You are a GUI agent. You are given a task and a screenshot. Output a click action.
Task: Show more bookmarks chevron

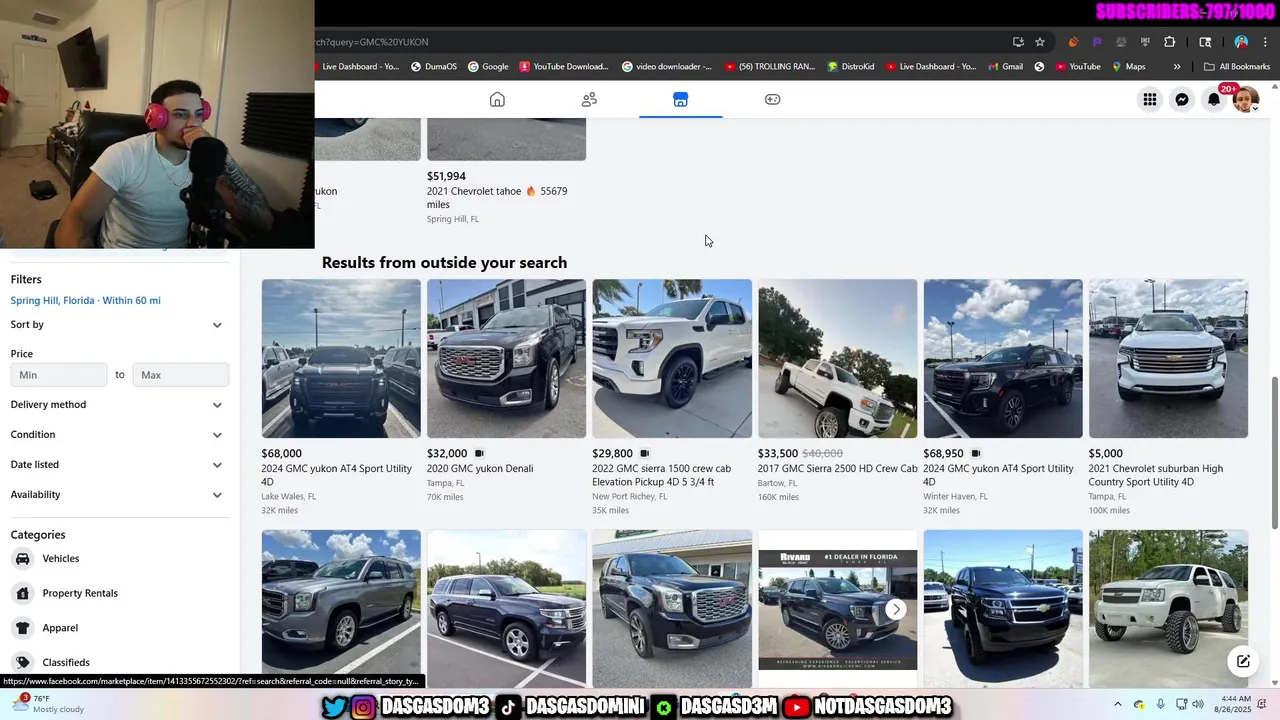tap(1177, 67)
